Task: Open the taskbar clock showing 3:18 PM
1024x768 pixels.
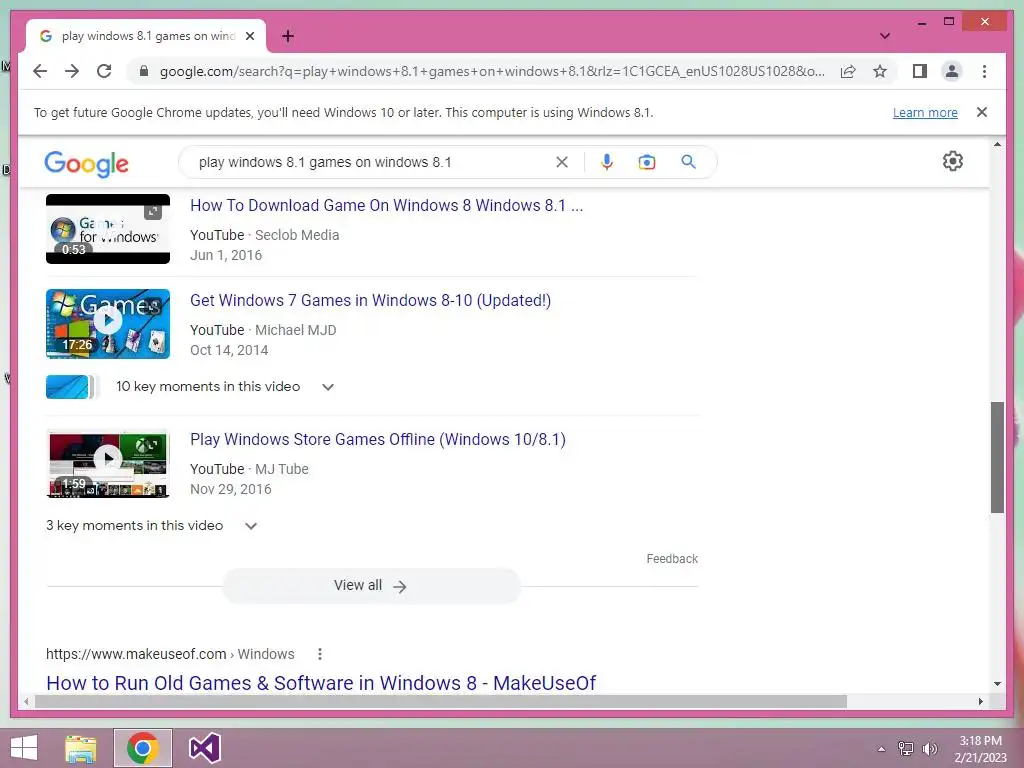Action: 980,749
